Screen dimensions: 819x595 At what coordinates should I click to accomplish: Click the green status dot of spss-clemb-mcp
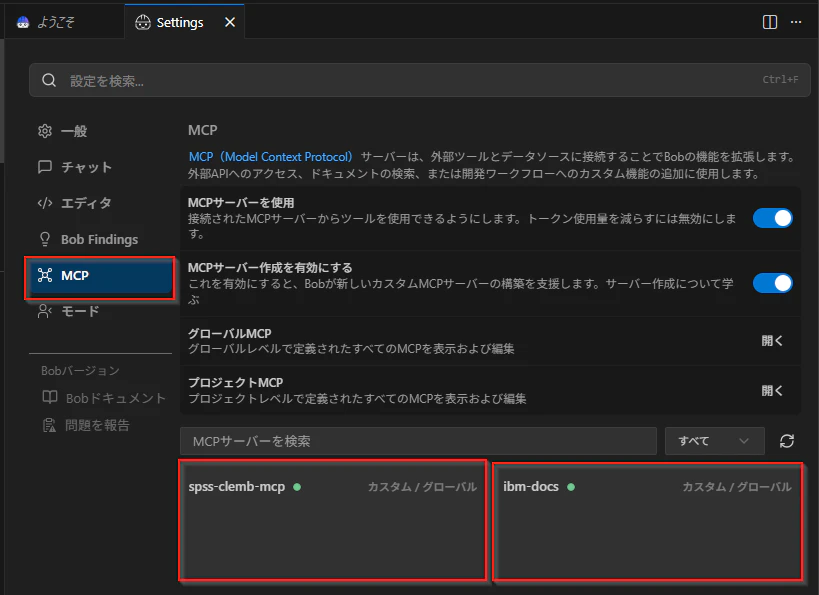pos(297,487)
